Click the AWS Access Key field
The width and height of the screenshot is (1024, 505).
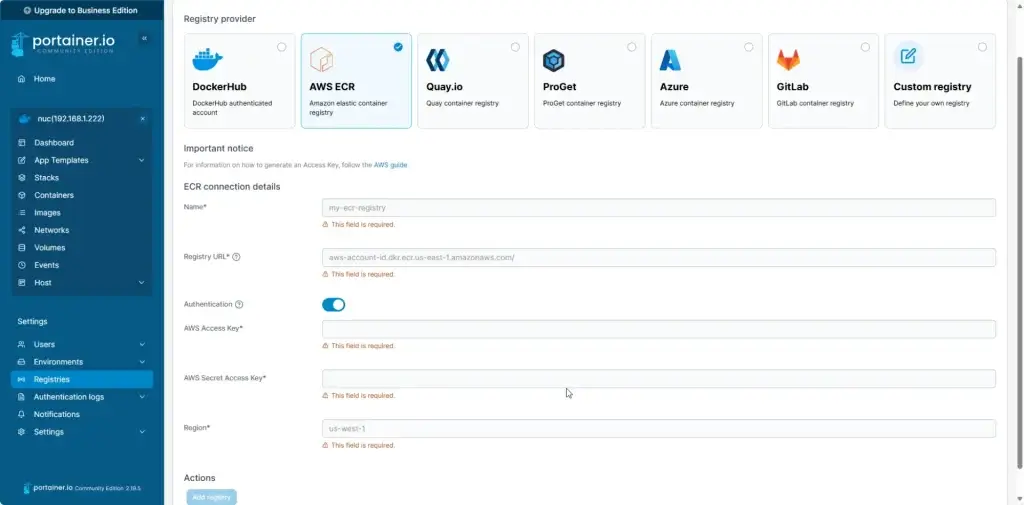(x=659, y=329)
